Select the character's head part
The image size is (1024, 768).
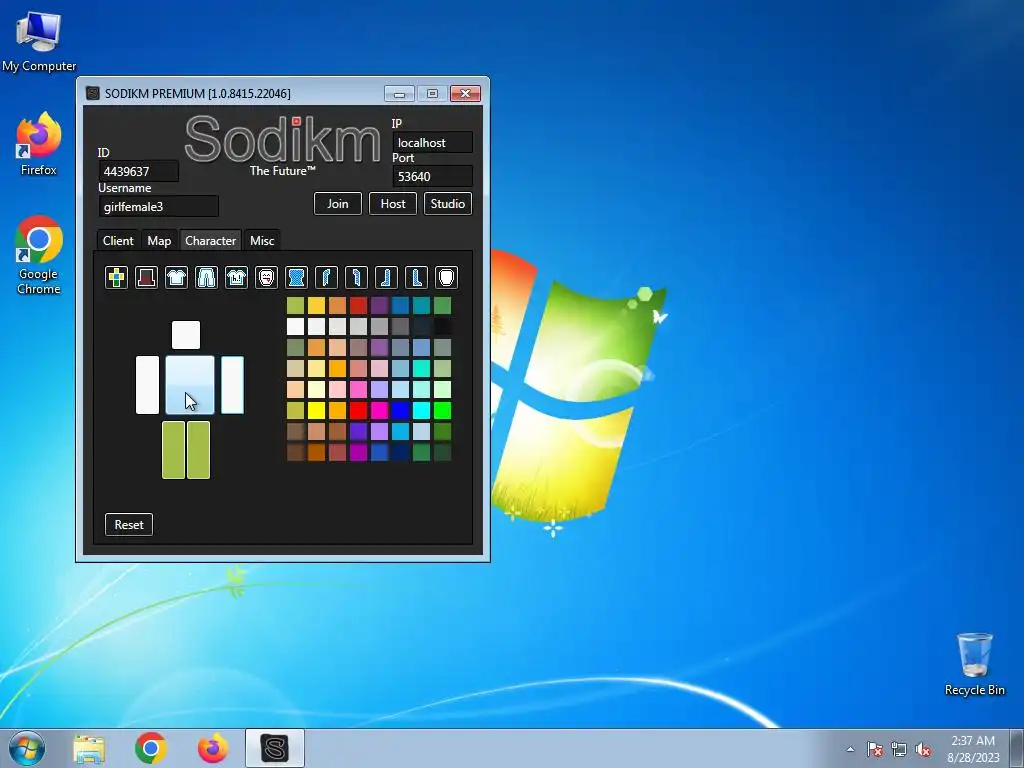pos(186,335)
